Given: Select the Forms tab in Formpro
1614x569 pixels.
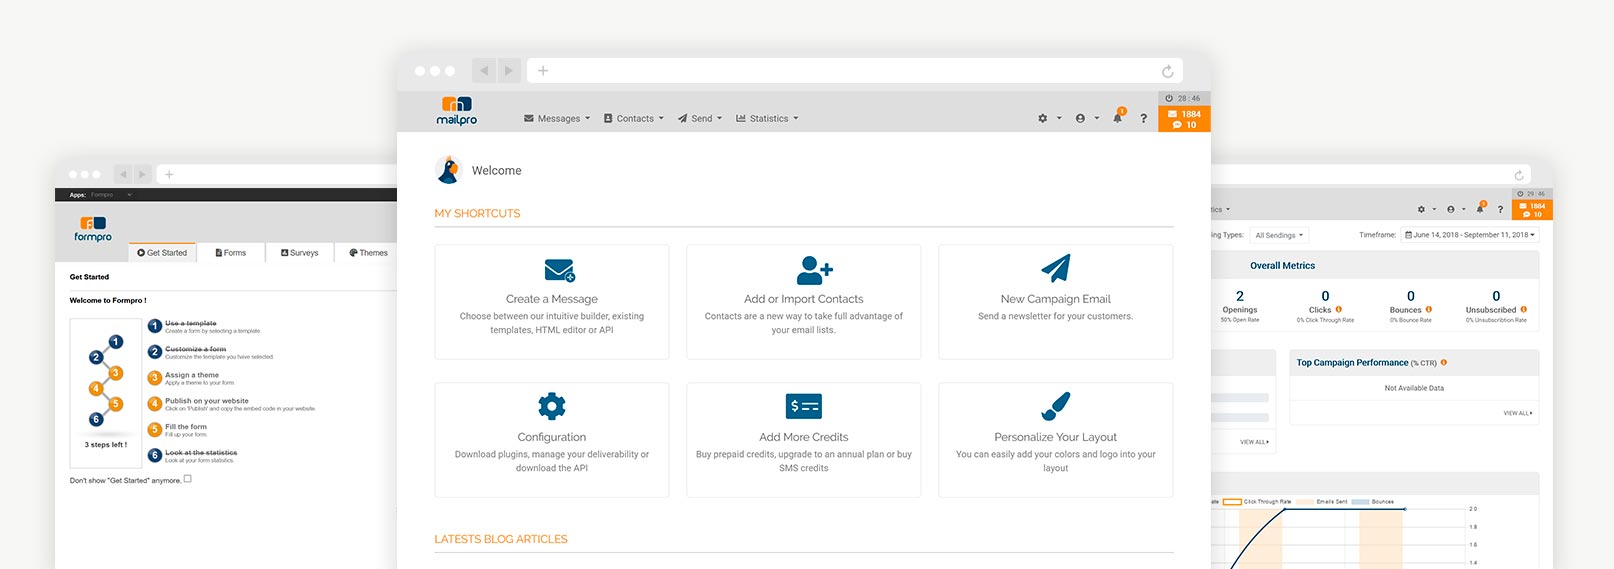Looking at the screenshot, I should click(231, 253).
